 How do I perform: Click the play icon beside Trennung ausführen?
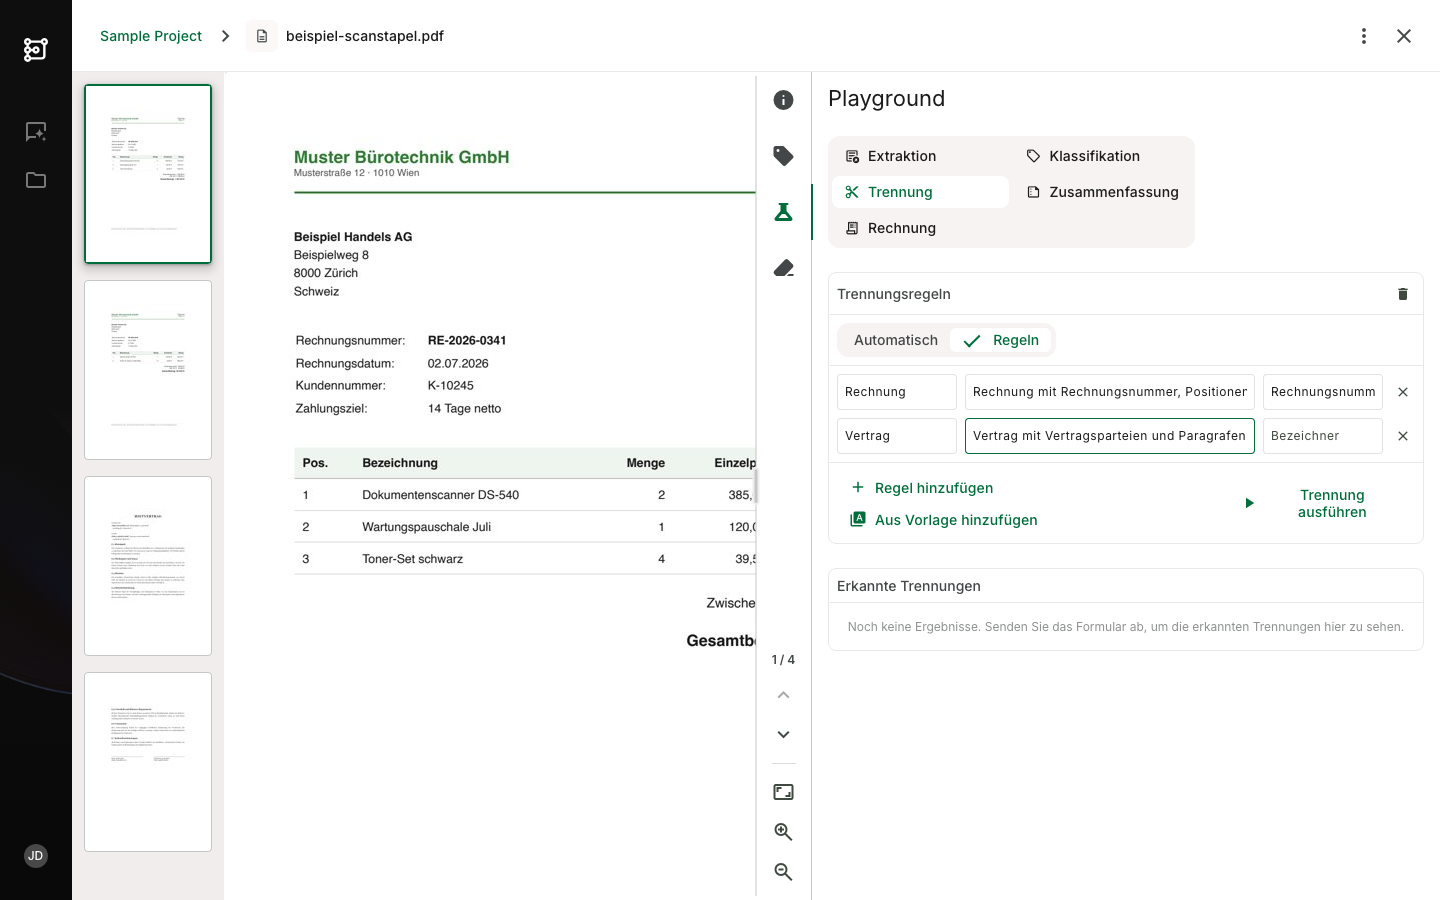point(1249,503)
